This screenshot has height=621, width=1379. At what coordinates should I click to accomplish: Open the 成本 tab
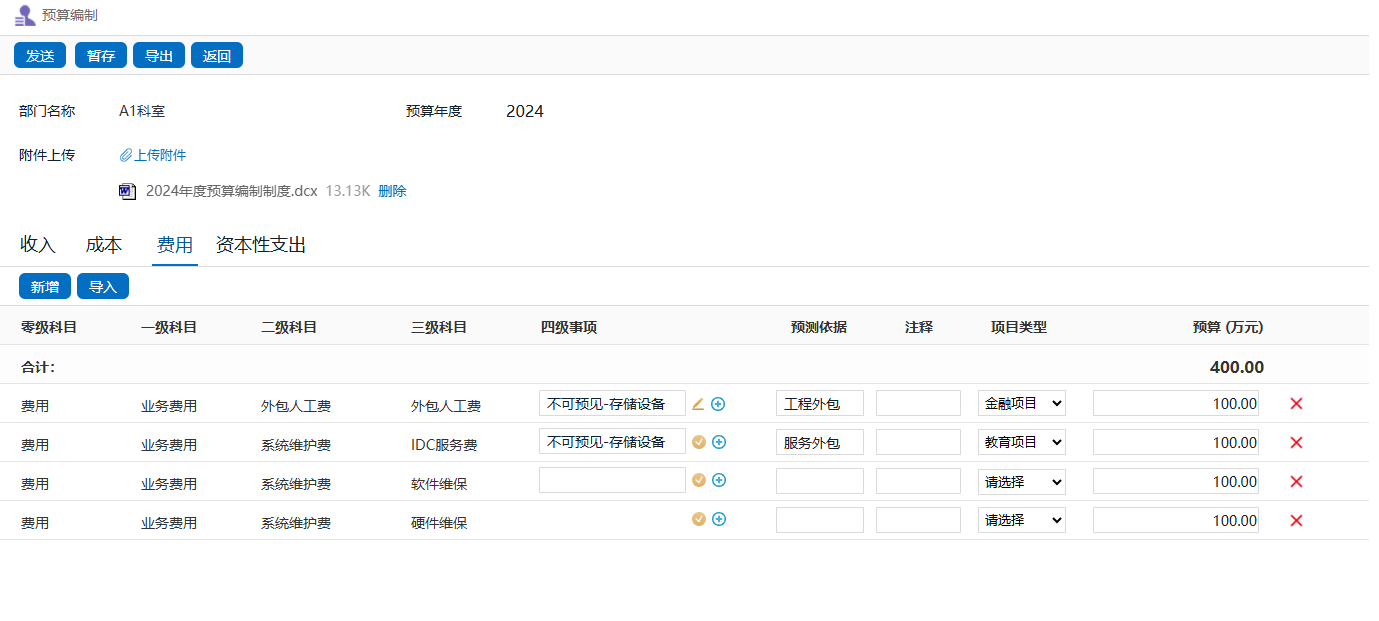tap(104, 245)
